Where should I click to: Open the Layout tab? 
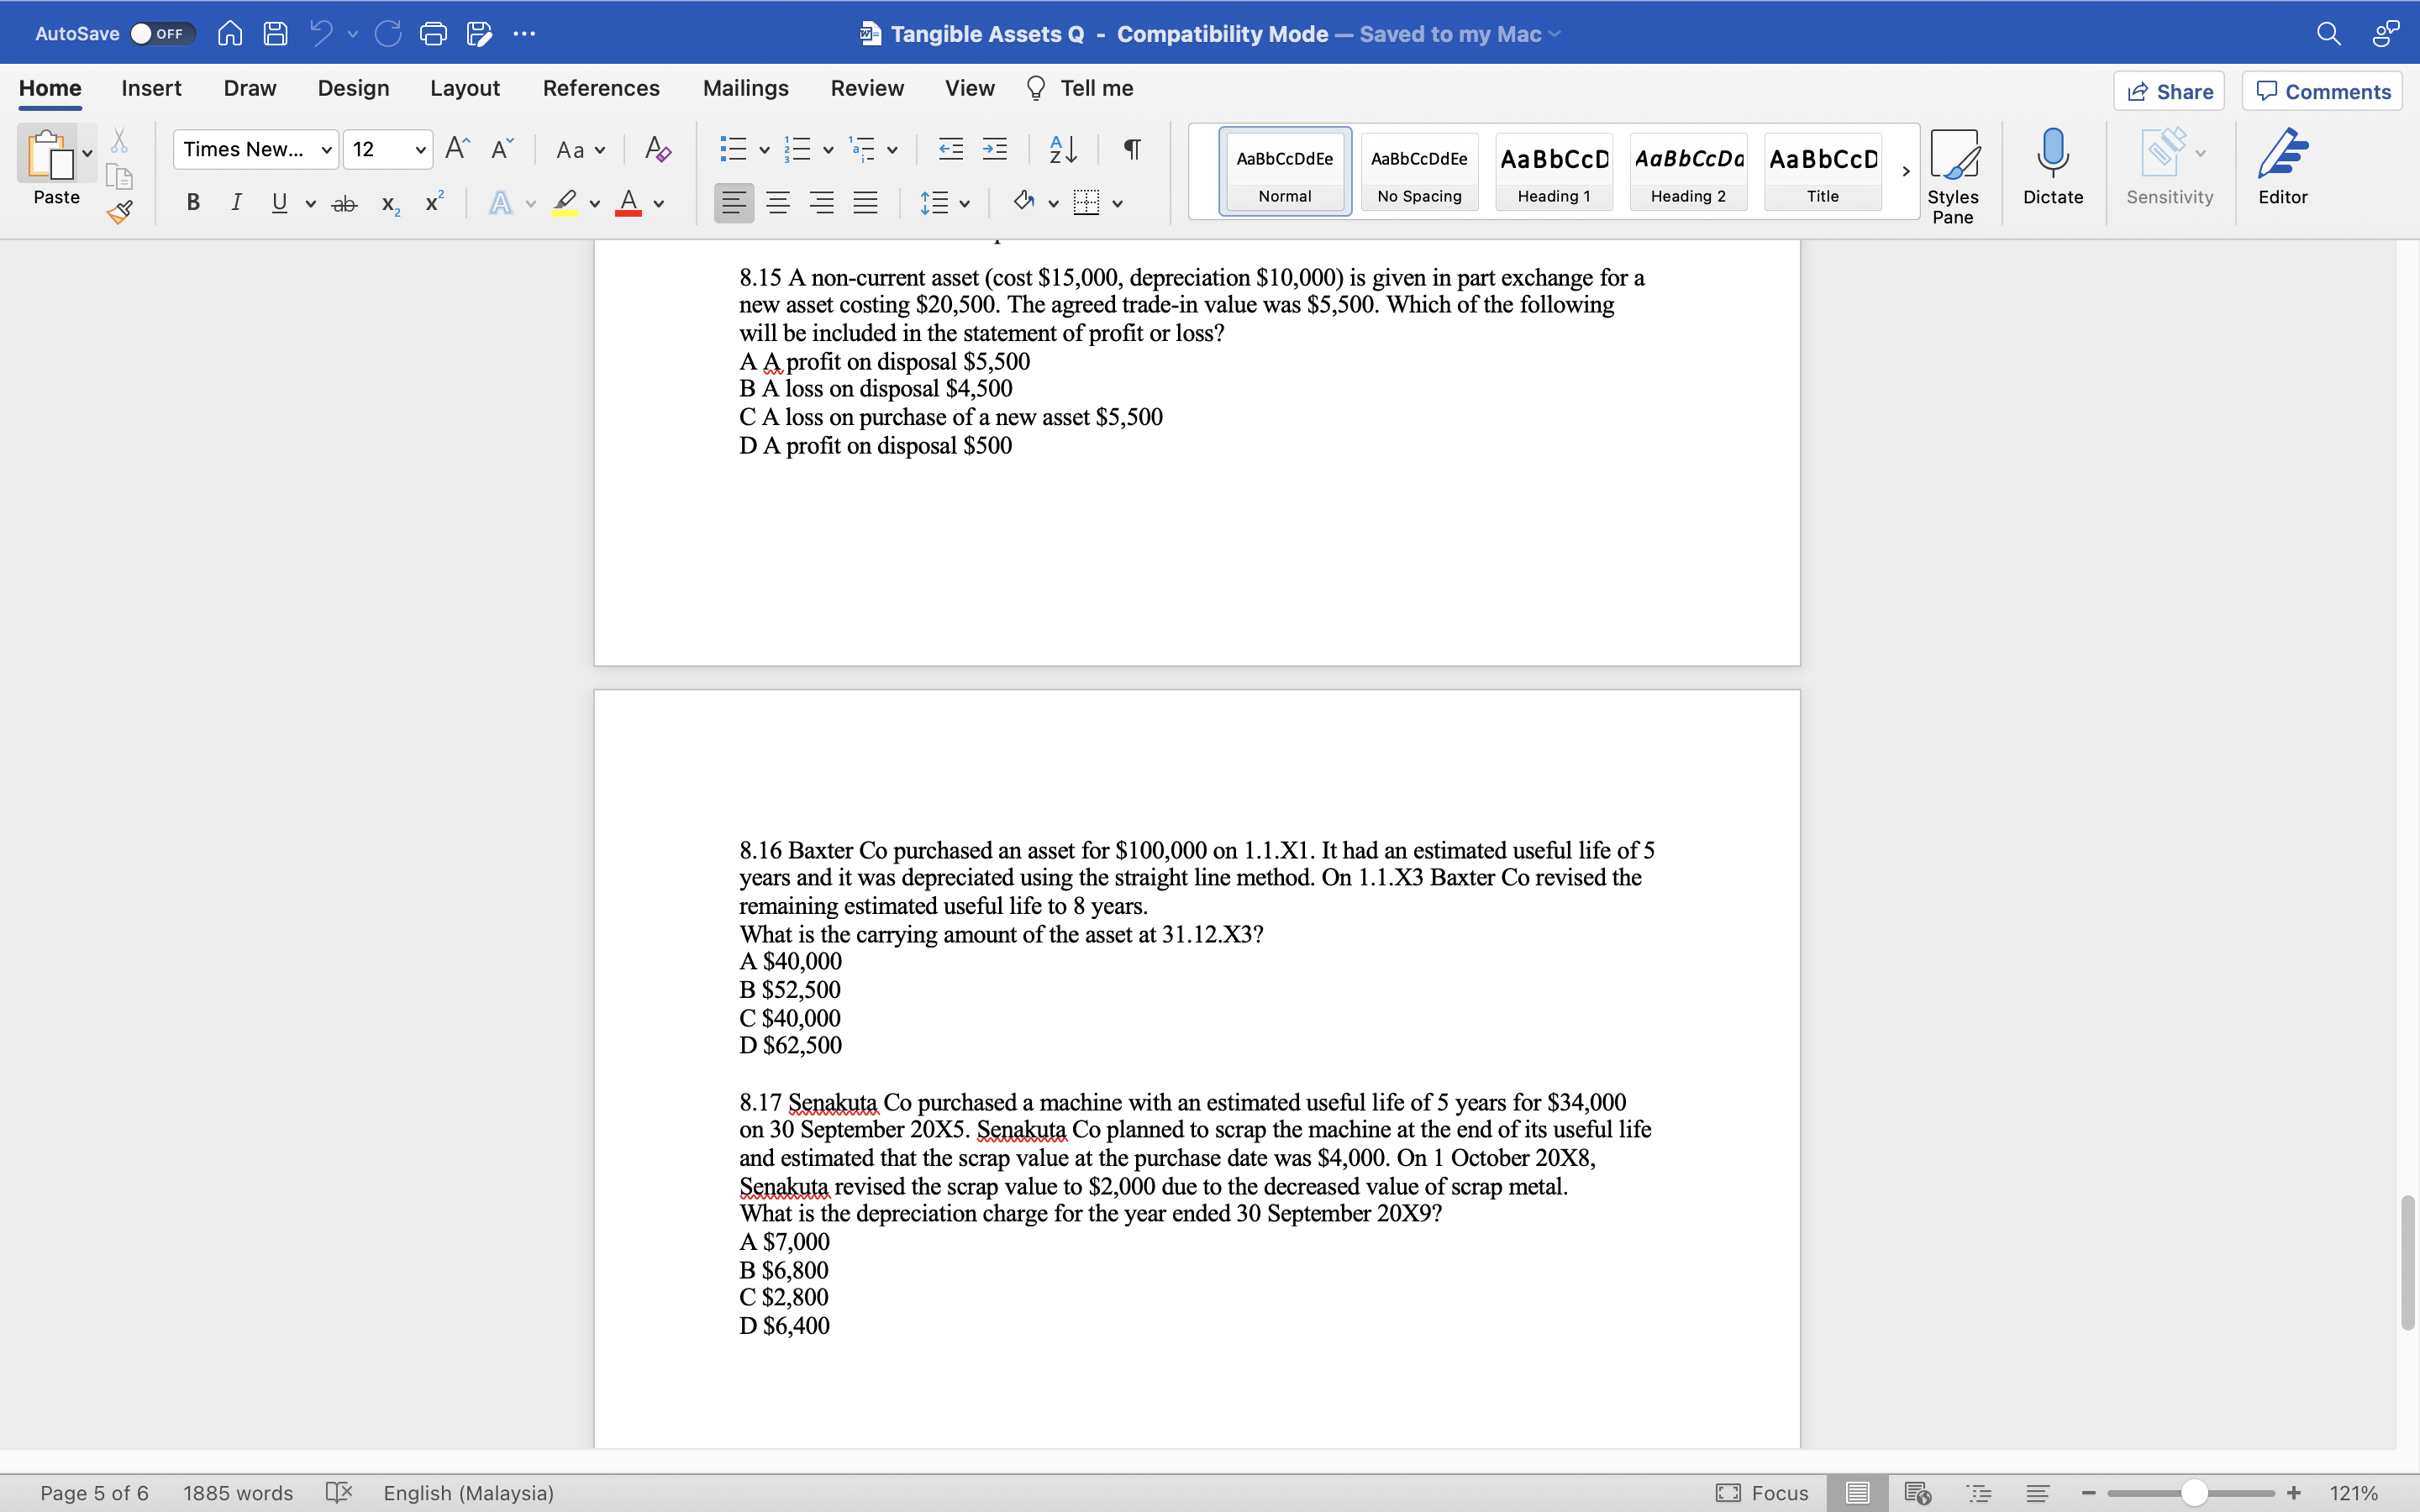pos(464,88)
